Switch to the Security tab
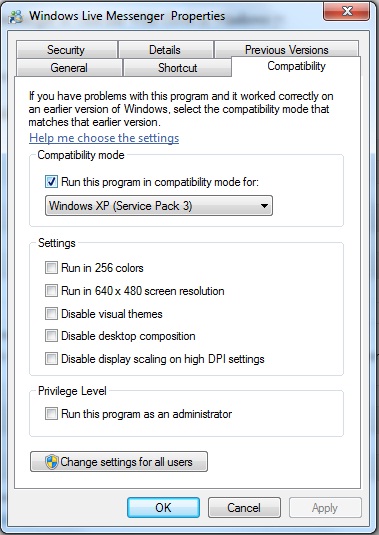Viewport: 379px width, 535px height. [x=66, y=50]
